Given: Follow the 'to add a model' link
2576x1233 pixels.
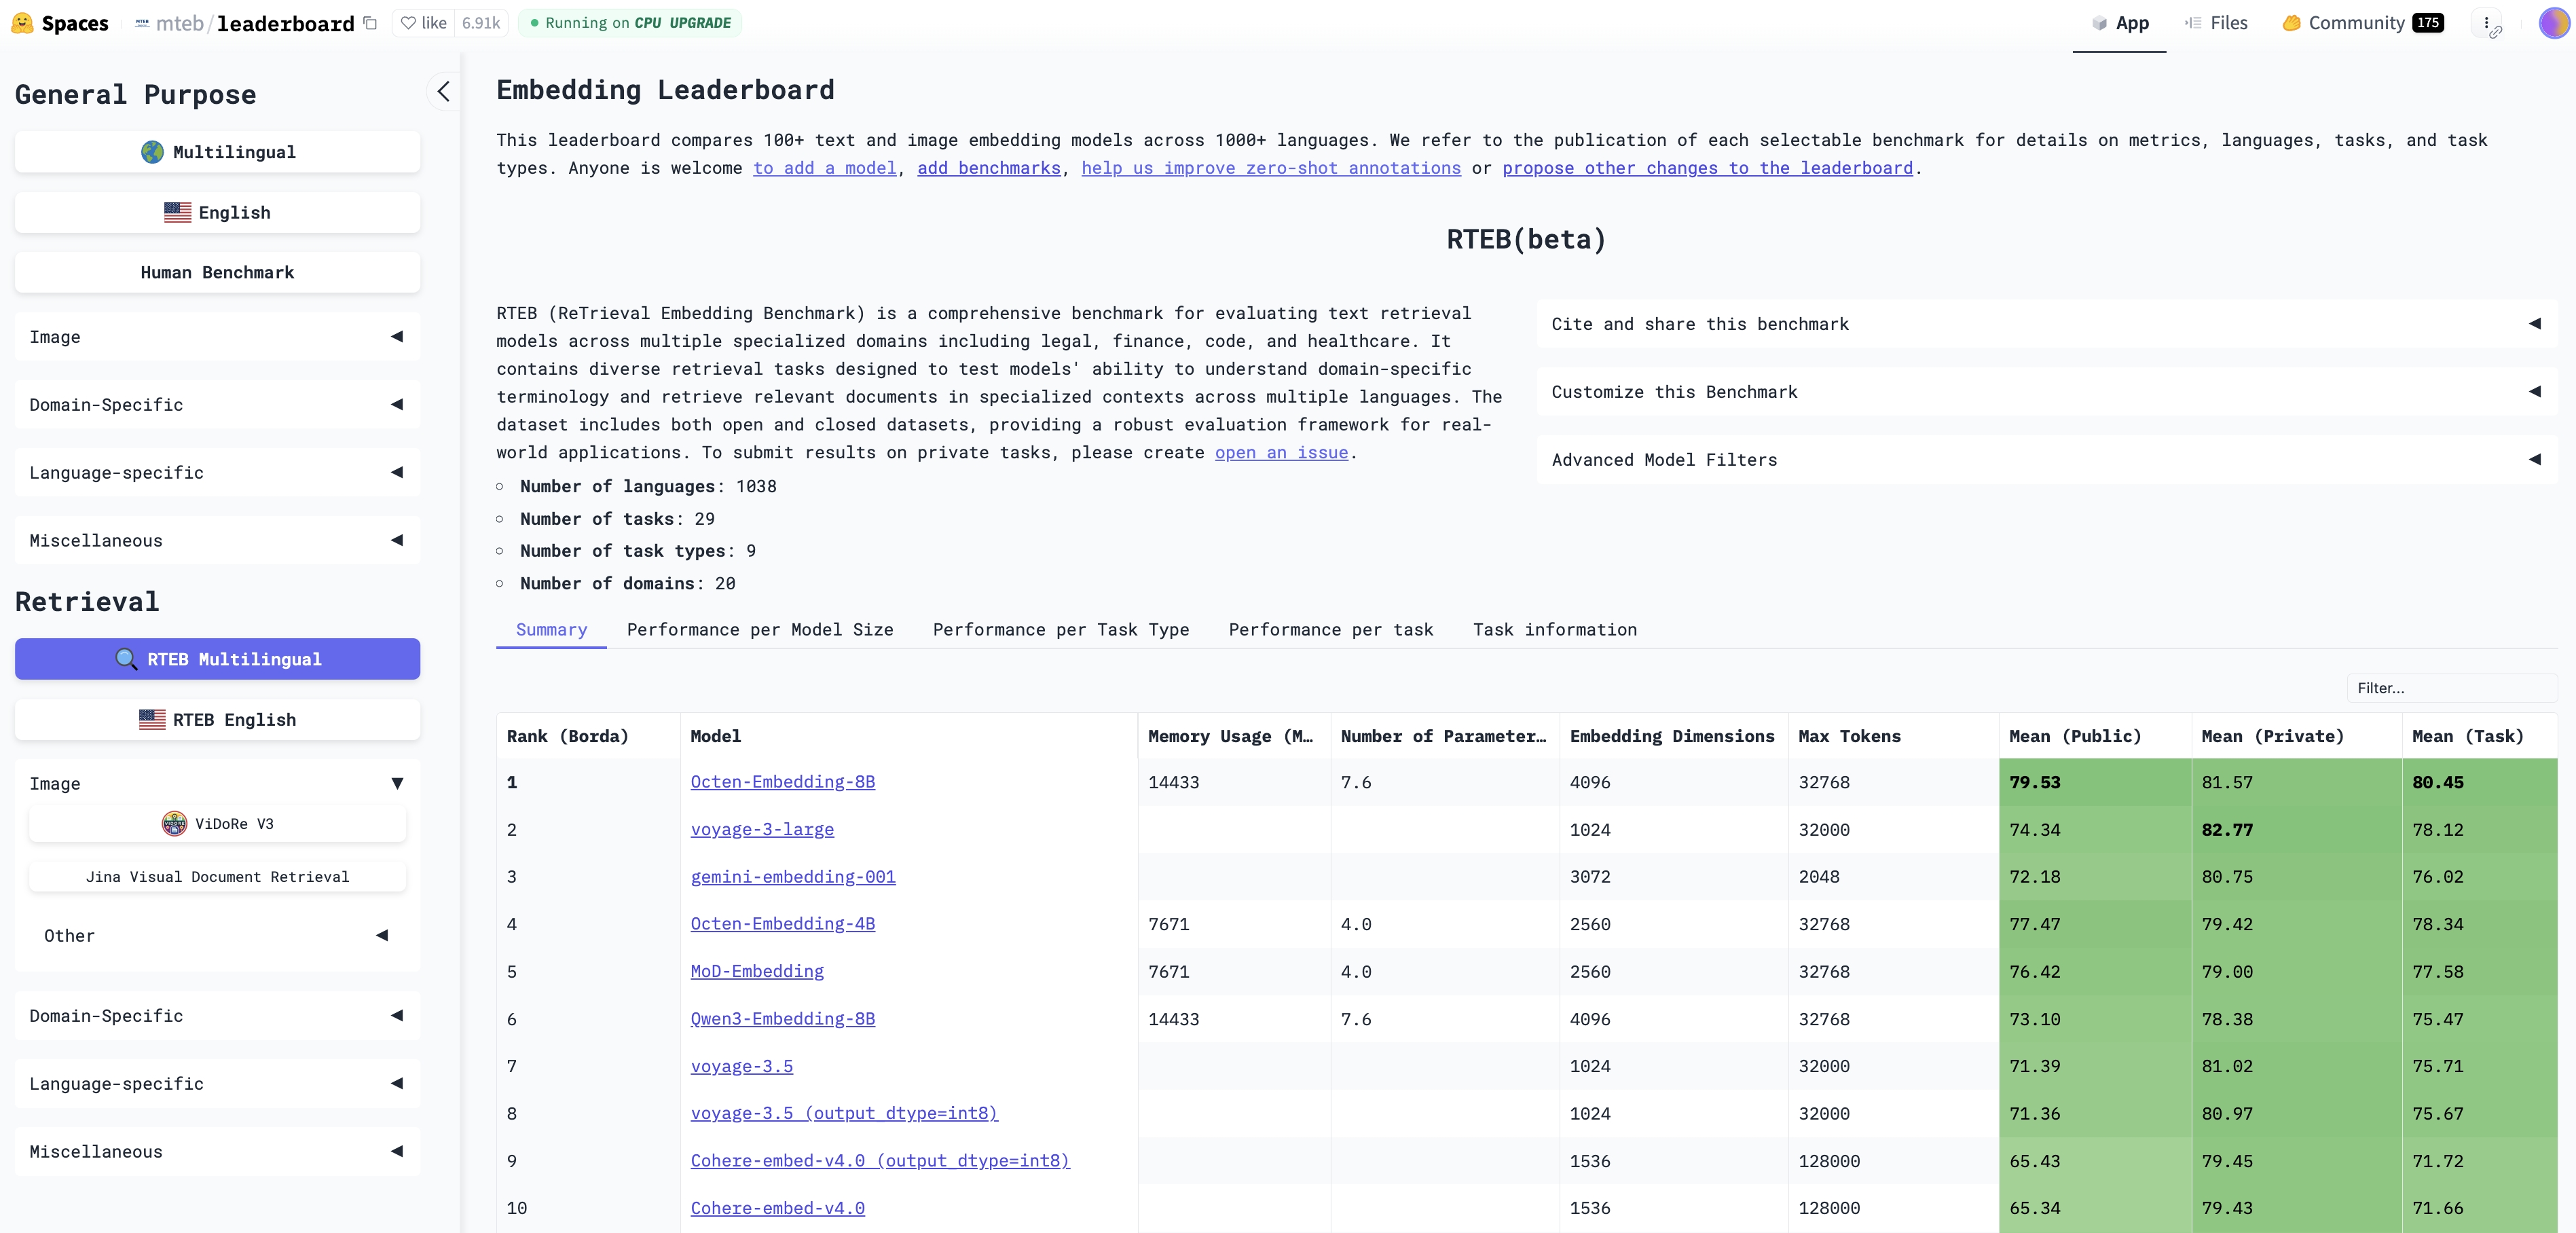Looking at the screenshot, I should [x=824, y=168].
